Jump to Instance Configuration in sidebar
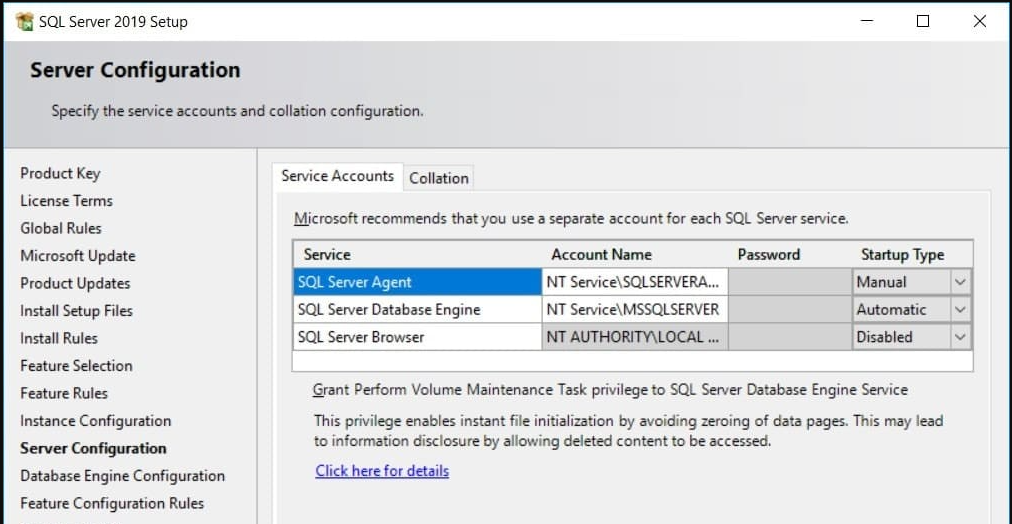 (x=95, y=421)
